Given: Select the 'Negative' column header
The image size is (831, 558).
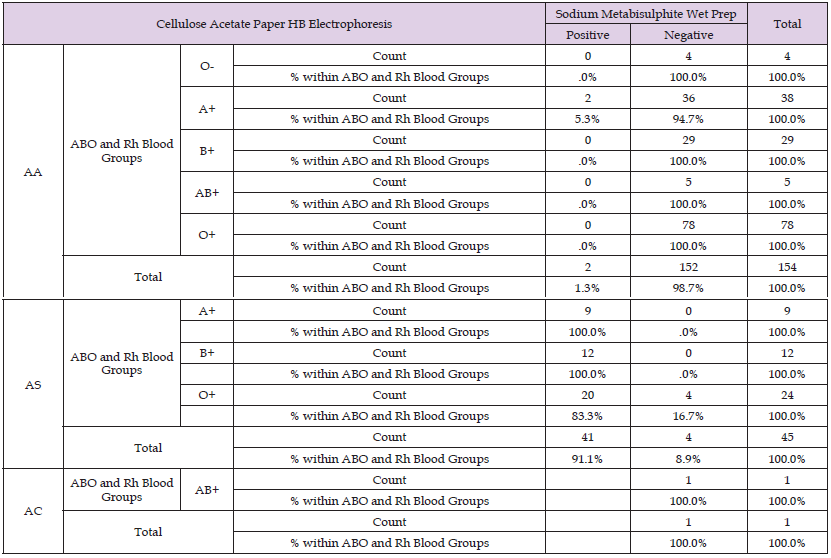Looking at the screenshot, I should [x=688, y=35].
